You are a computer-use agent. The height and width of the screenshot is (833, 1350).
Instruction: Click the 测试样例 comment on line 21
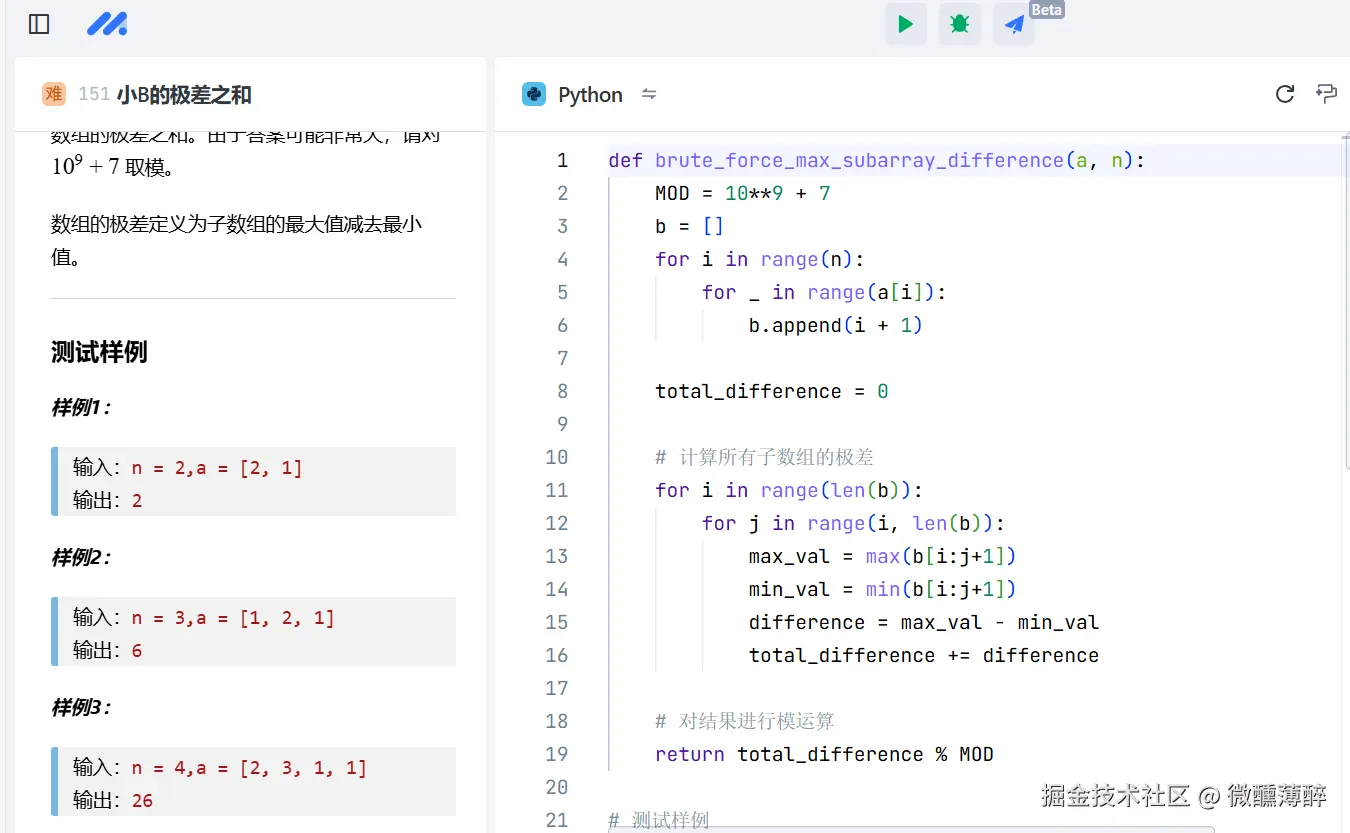(659, 820)
